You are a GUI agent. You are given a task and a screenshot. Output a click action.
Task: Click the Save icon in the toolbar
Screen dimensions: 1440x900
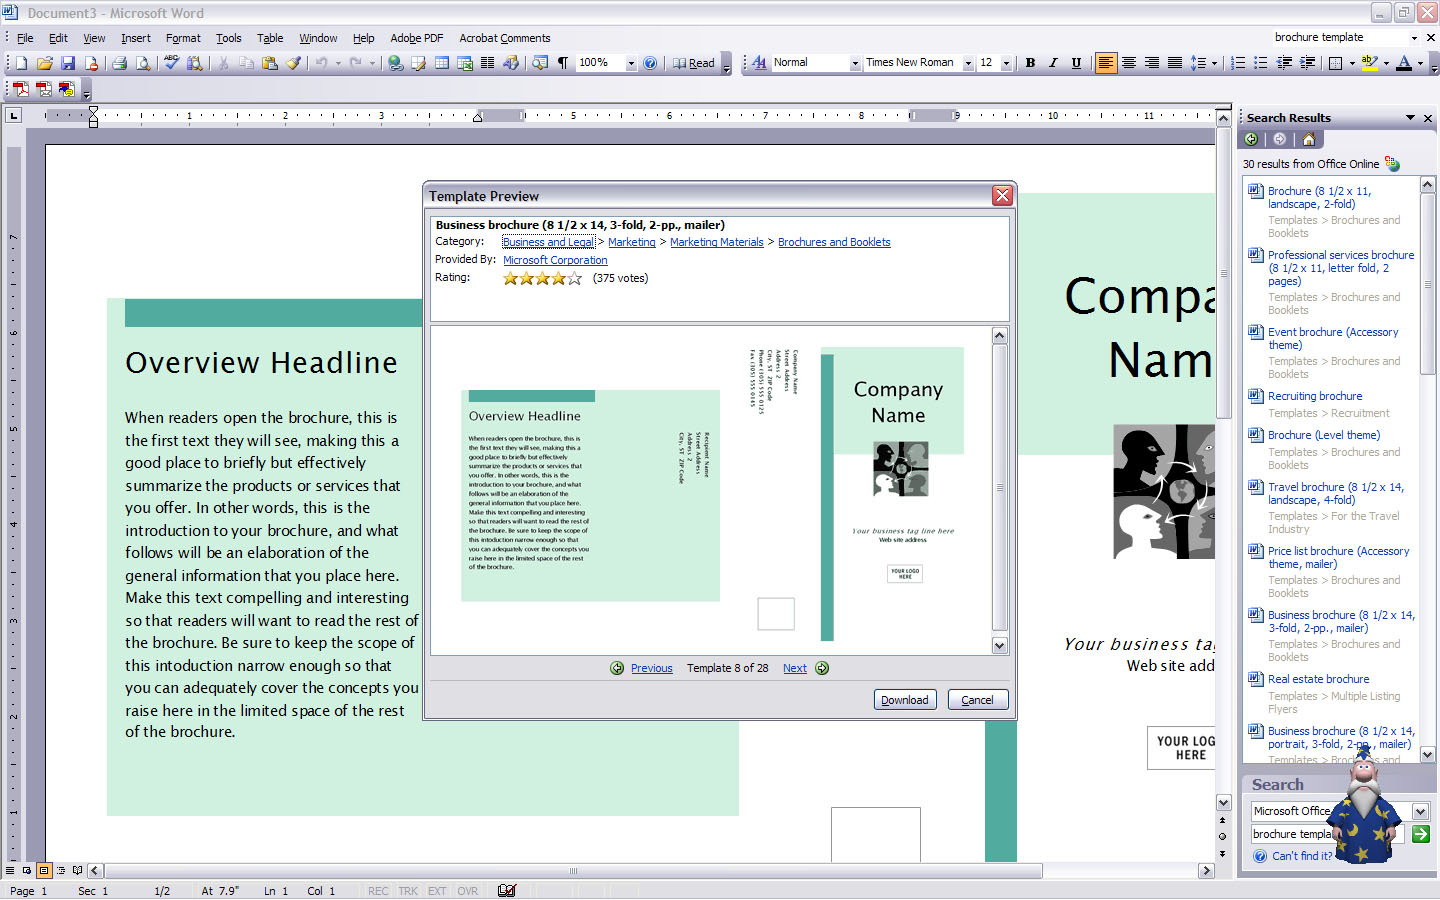68,63
